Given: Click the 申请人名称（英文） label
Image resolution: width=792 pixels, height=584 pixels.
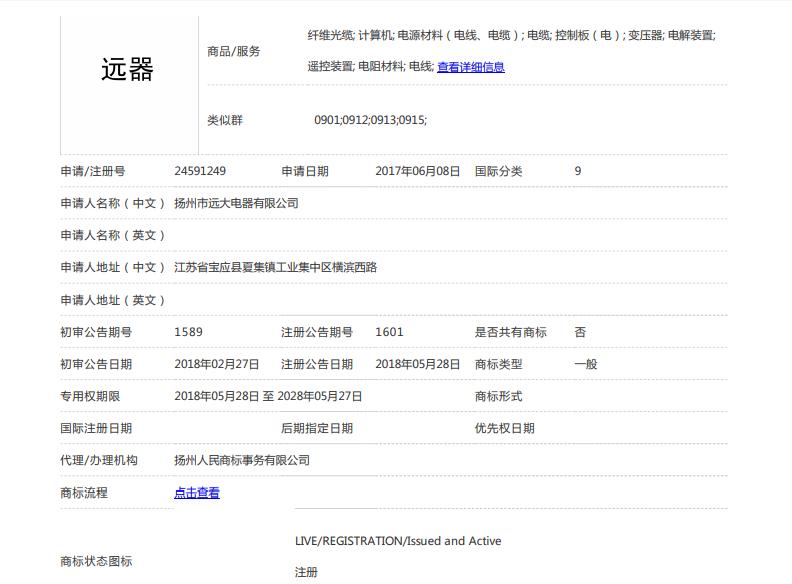Looking at the screenshot, I should point(113,235).
